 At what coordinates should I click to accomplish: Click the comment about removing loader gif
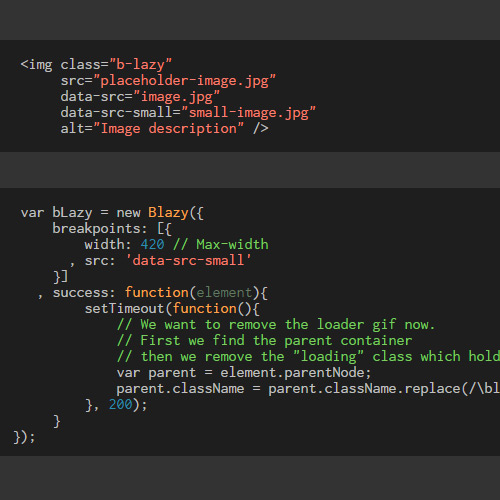pyautogui.click(x=276, y=325)
